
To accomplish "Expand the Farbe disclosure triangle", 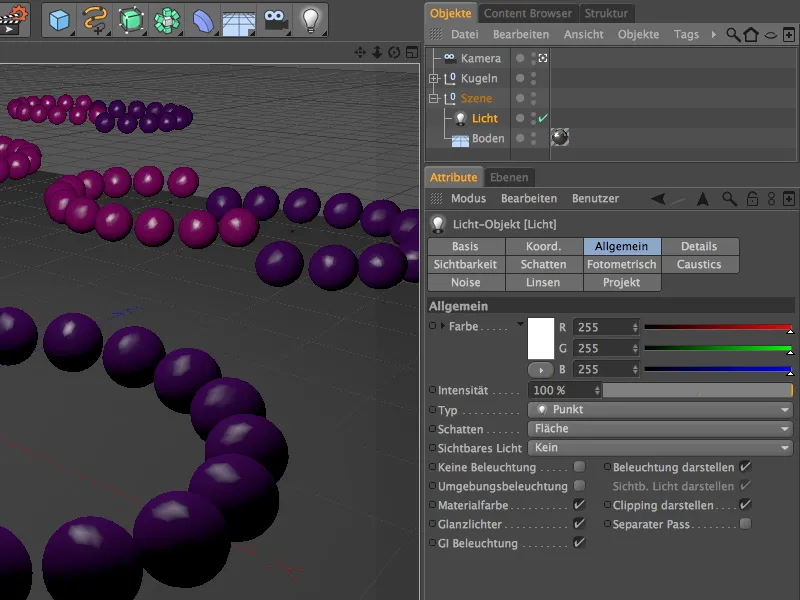I will coord(443,326).
